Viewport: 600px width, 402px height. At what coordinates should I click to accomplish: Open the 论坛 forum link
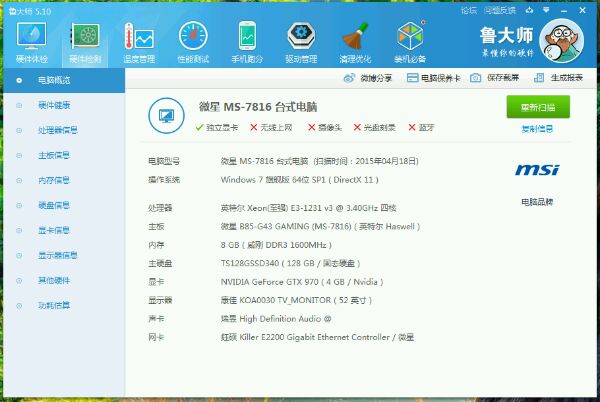coord(469,10)
